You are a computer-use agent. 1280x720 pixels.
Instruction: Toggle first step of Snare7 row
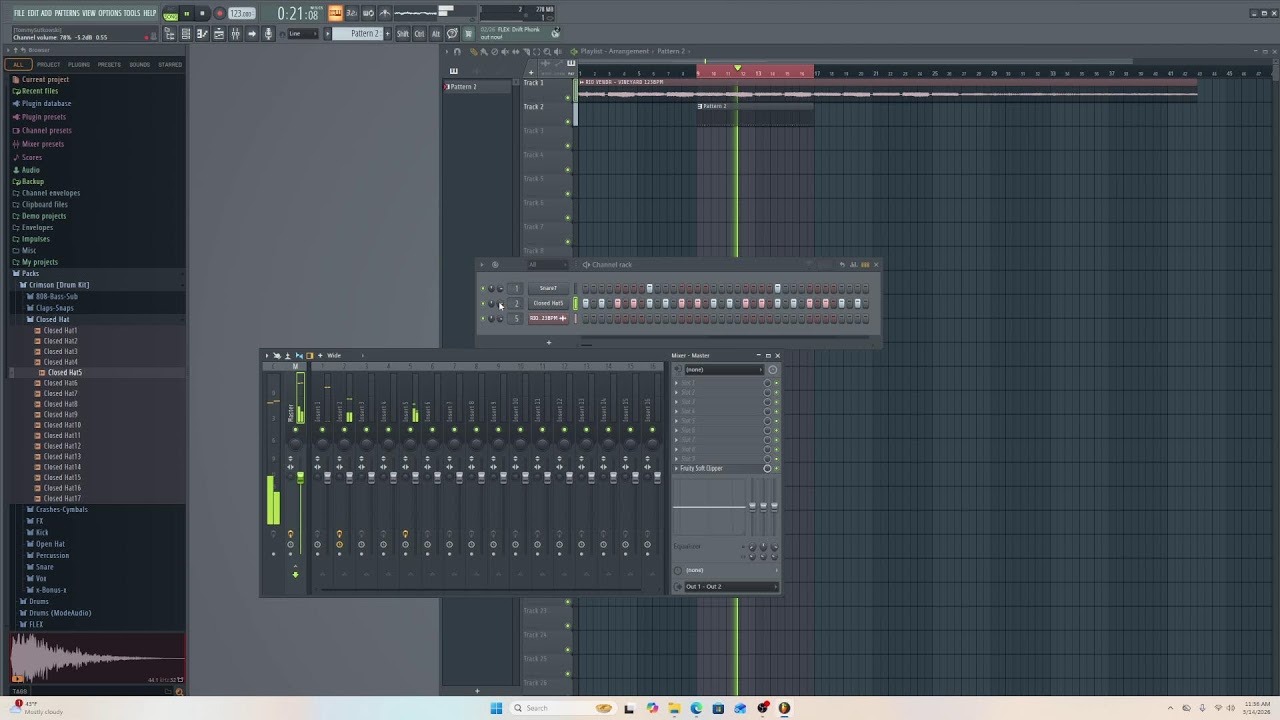[x=586, y=288]
